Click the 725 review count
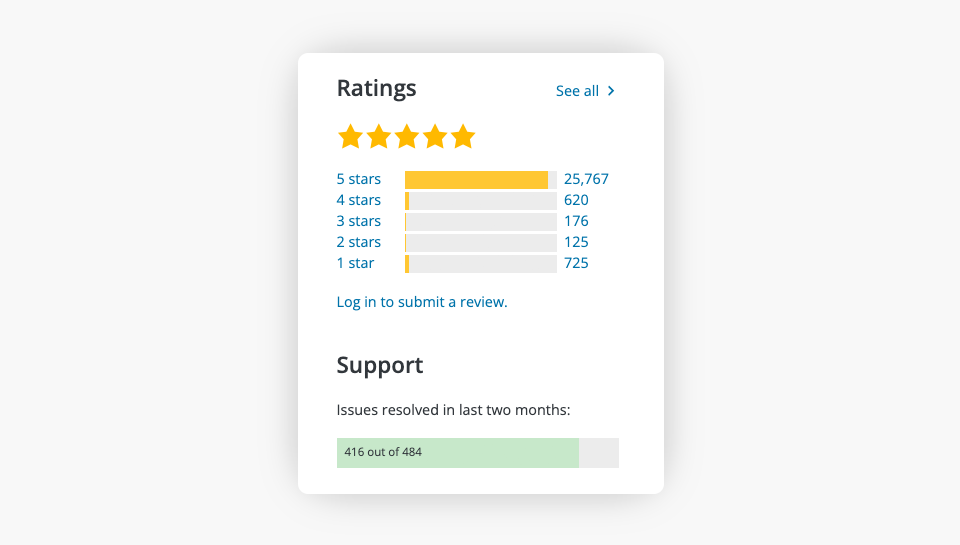Screen dimensions: 960x545 tap(576, 263)
